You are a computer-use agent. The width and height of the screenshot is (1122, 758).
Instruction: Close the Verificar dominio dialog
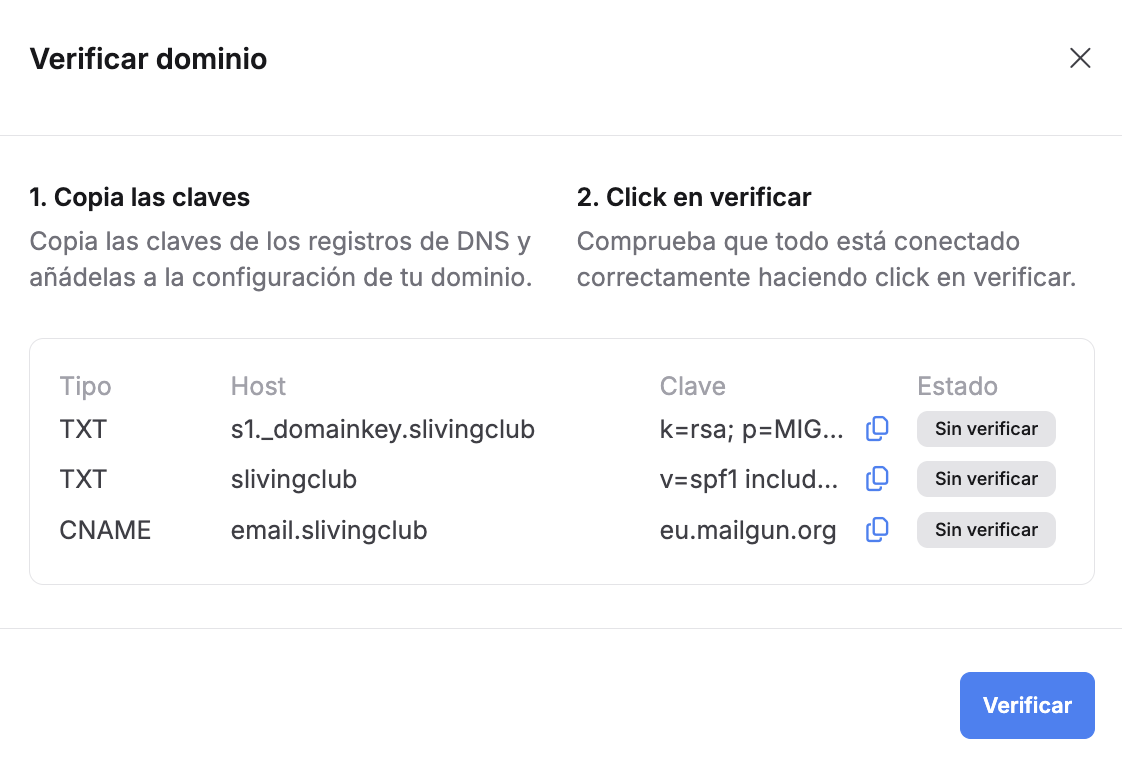(1080, 58)
